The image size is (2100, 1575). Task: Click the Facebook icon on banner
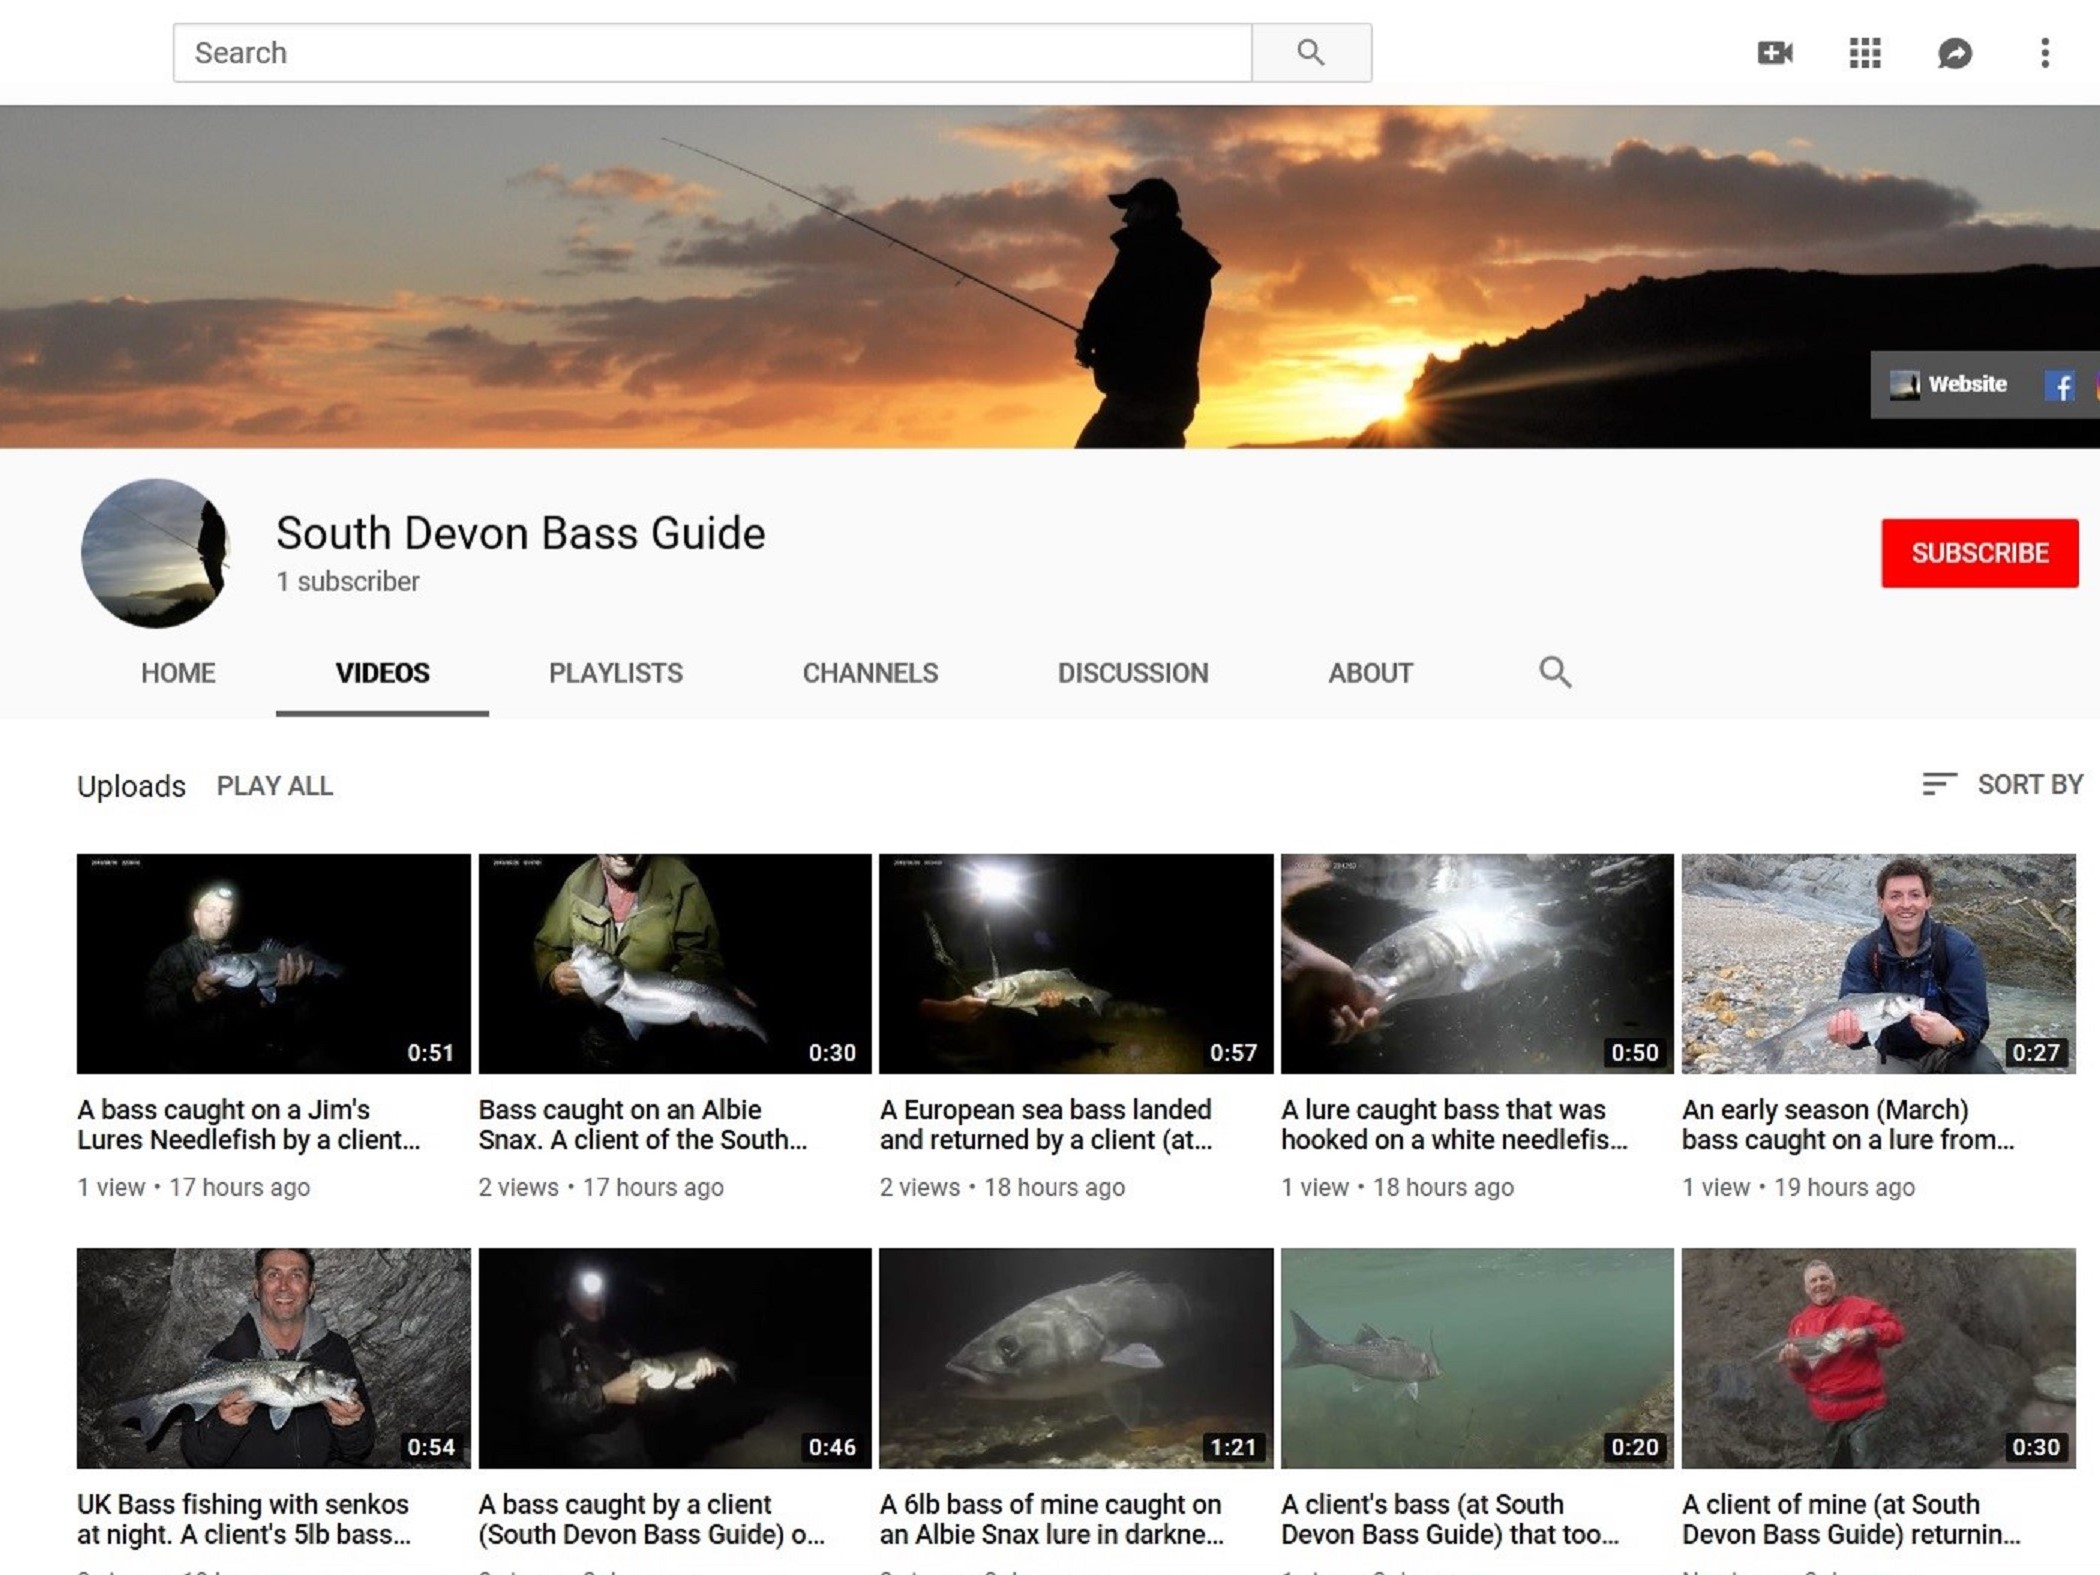pos(2059,385)
